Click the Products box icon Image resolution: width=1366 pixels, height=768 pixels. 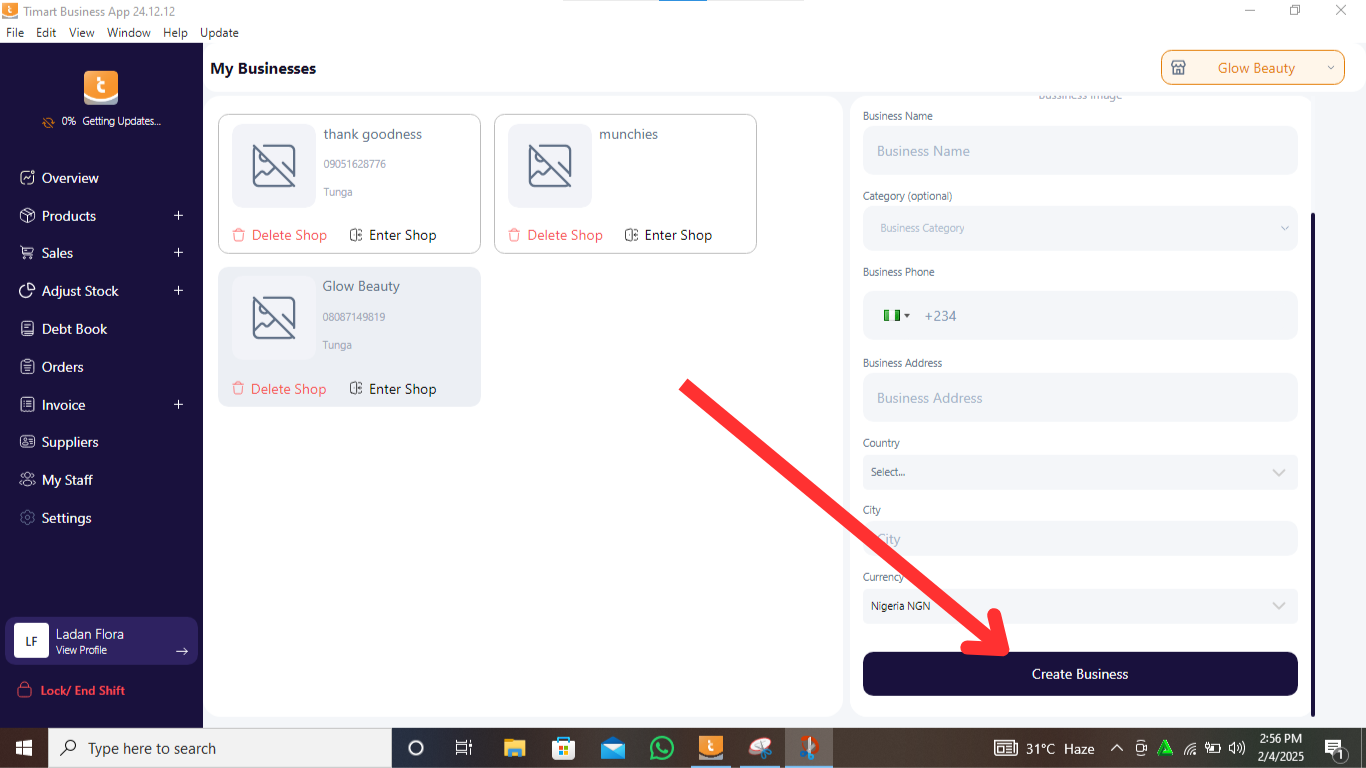28,216
